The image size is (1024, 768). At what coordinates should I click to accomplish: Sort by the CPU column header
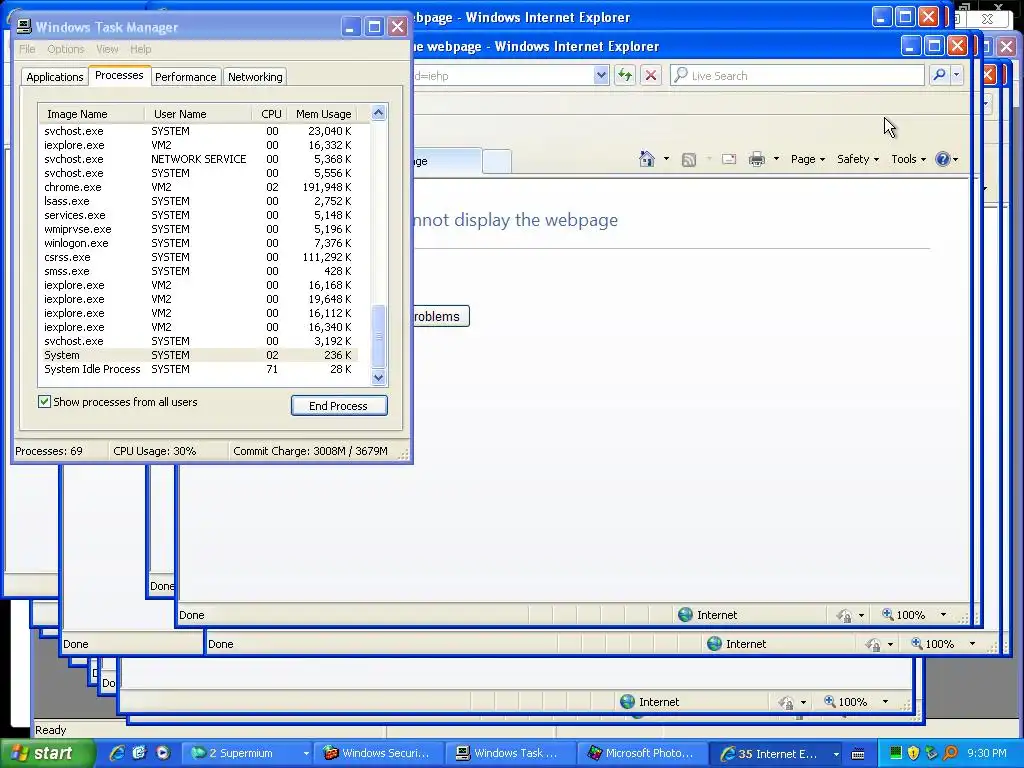270,114
